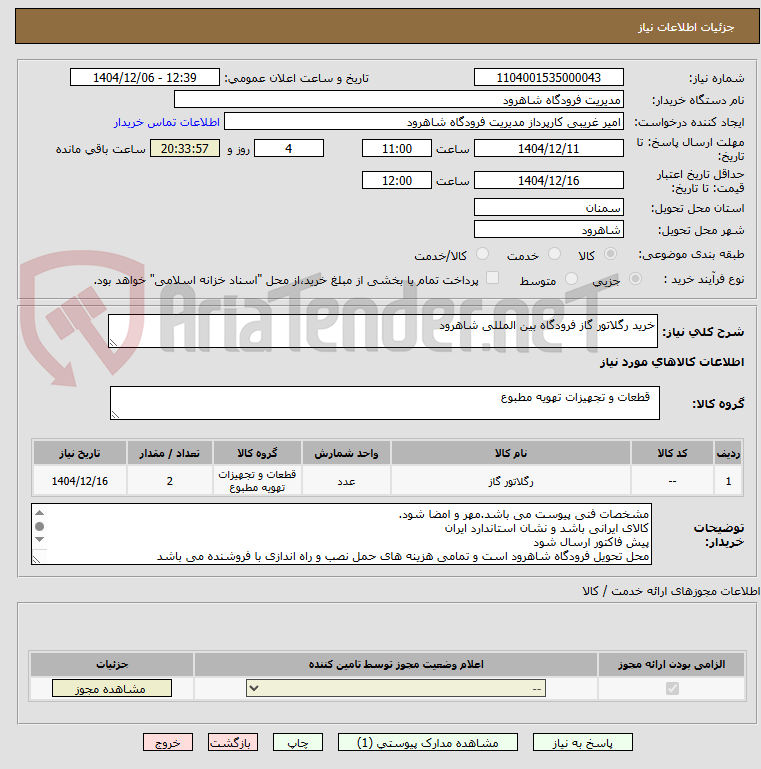The width and height of the screenshot is (761, 769).
Task: Click the نام کالا column header
Action: (x=510, y=453)
